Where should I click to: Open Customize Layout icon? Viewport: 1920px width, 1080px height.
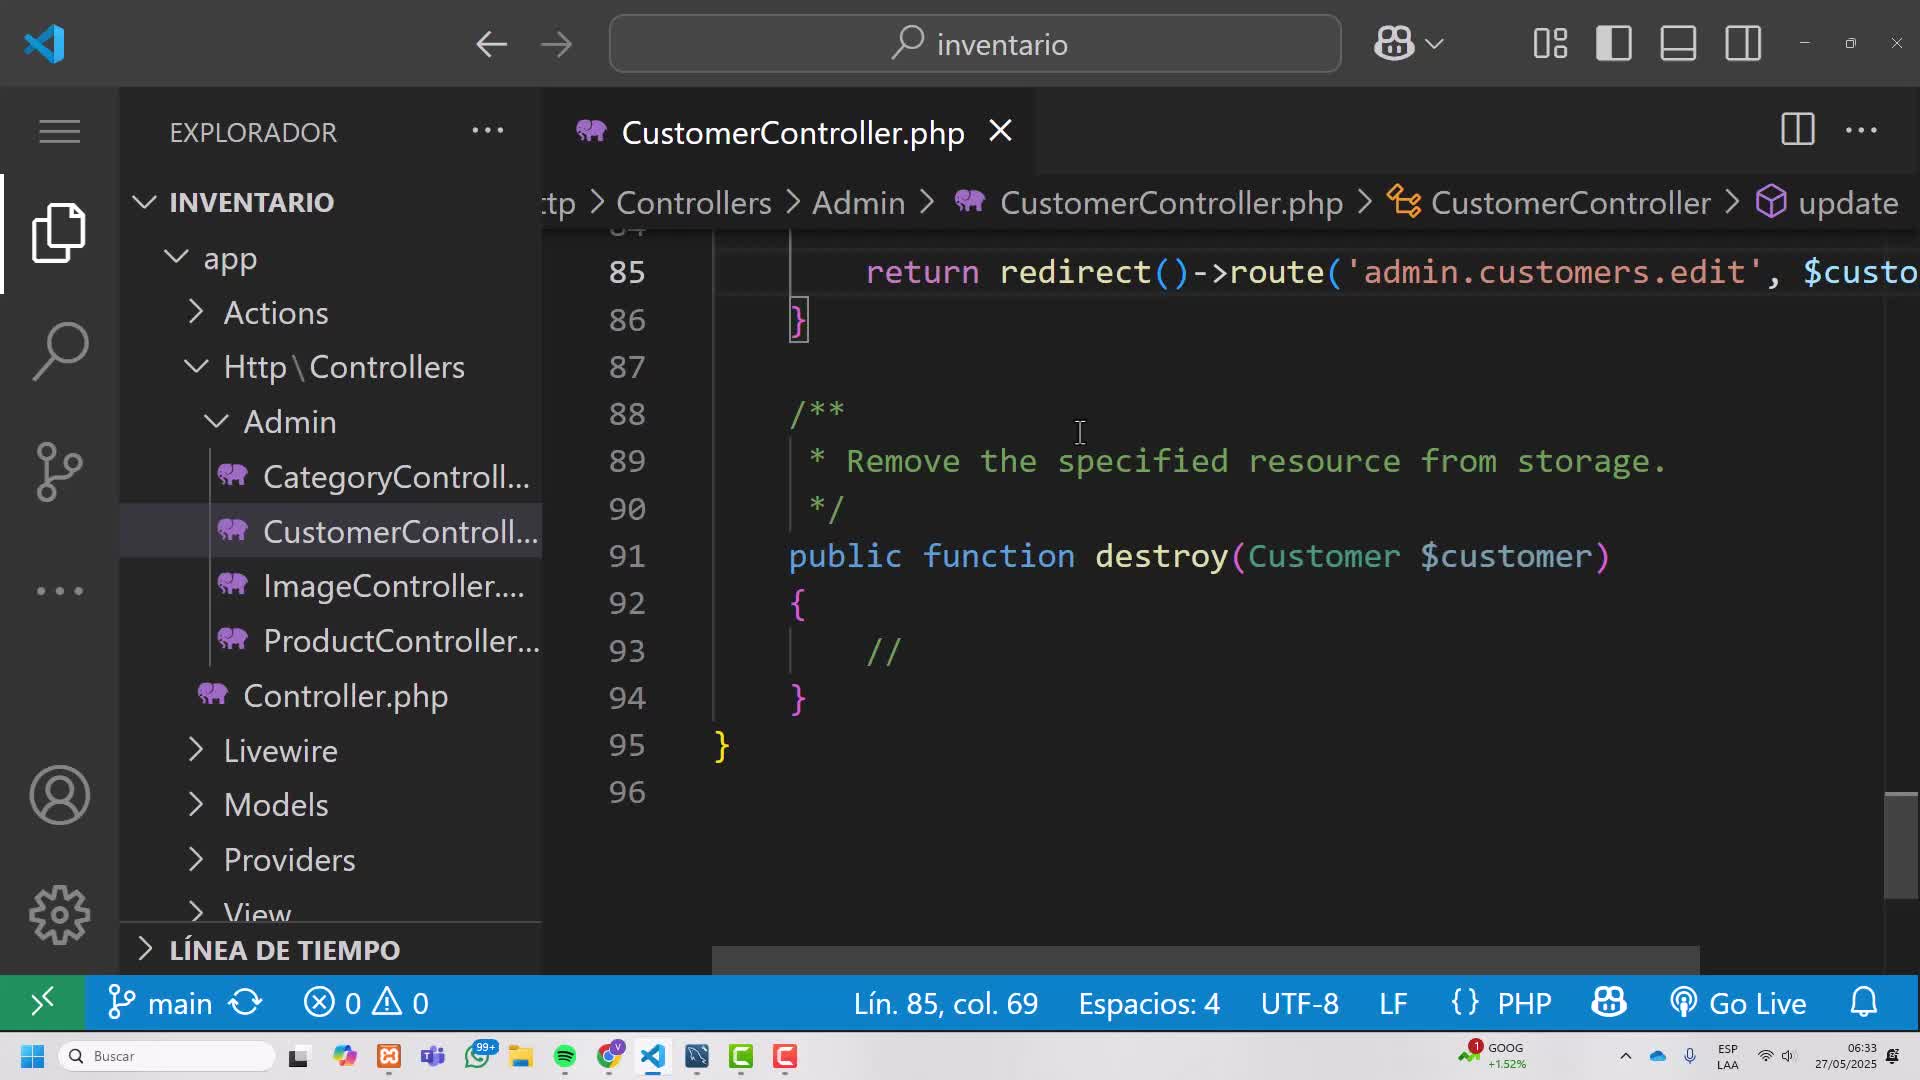(x=1550, y=44)
